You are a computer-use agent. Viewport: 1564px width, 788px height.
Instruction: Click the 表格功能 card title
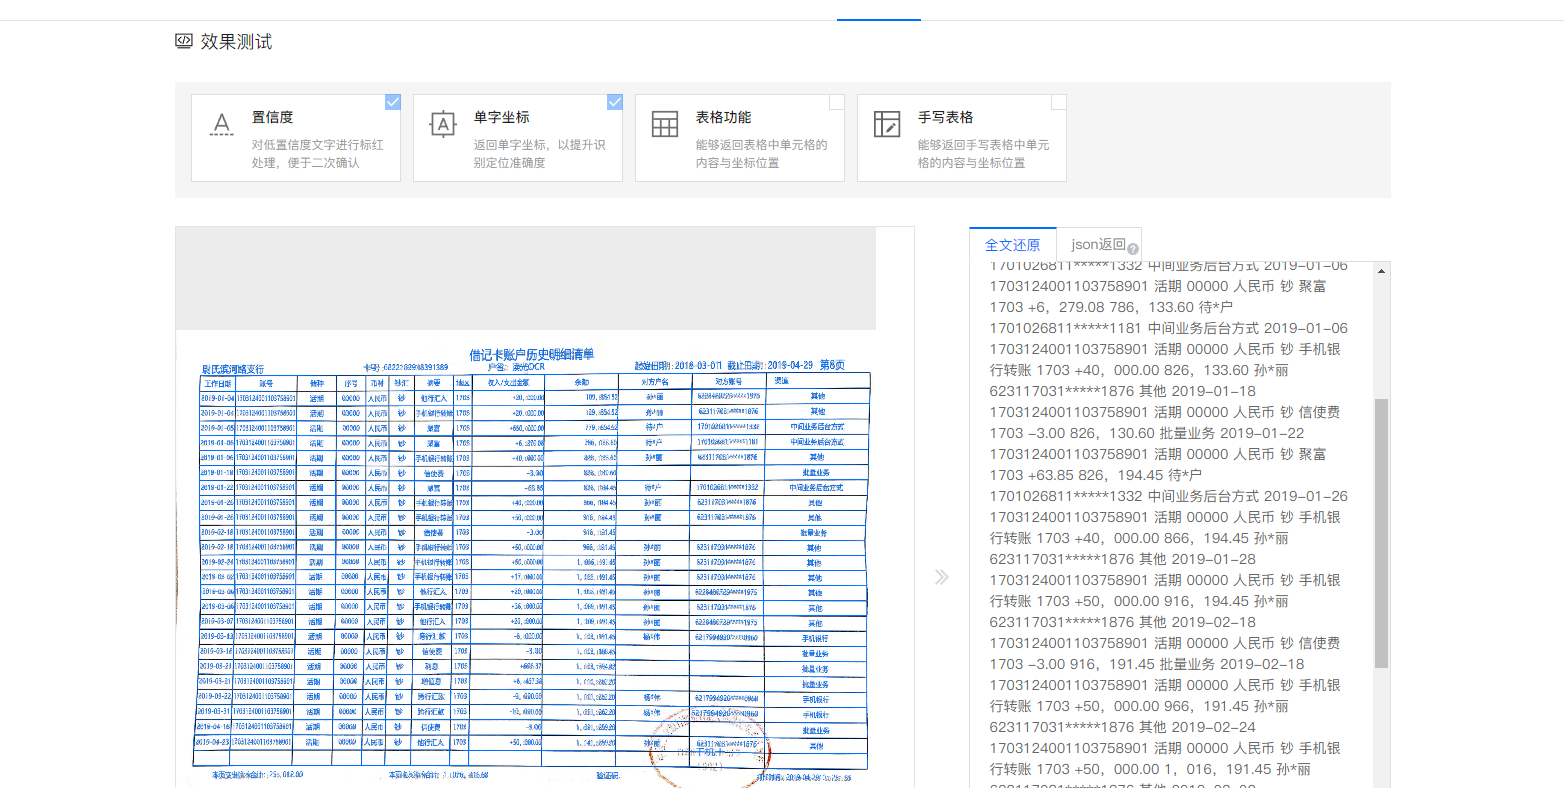pos(723,117)
